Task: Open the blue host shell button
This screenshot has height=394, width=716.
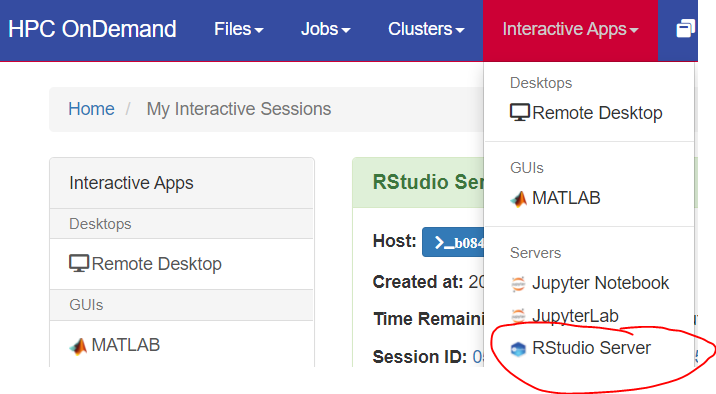Action: 453,242
